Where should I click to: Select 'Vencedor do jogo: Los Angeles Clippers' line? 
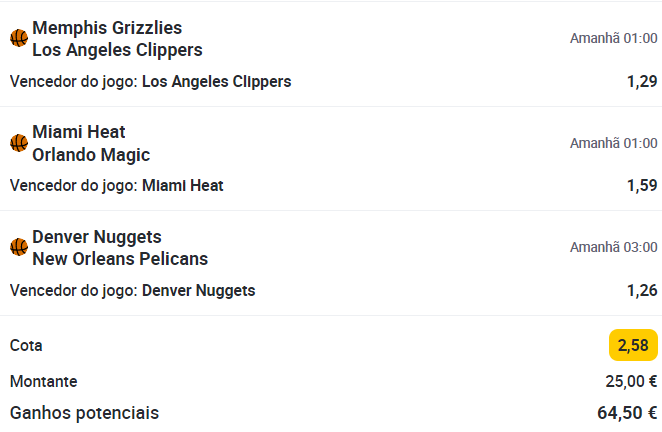tap(150, 81)
